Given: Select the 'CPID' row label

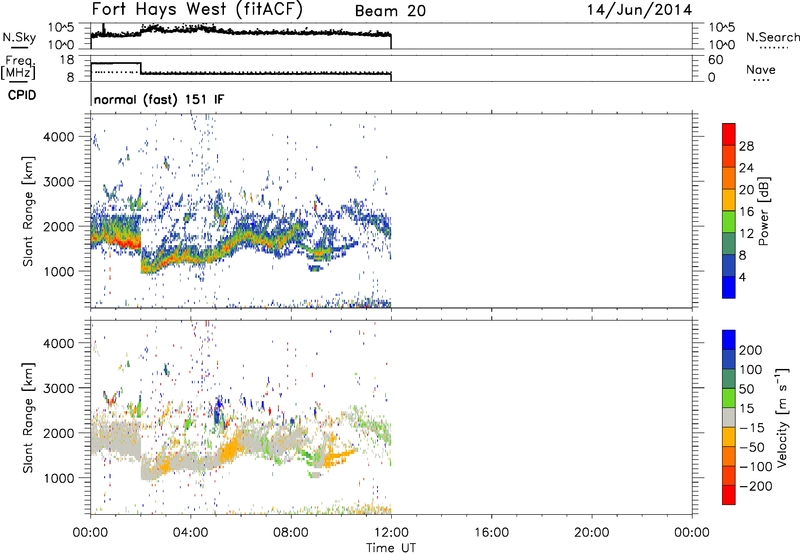Looking at the screenshot, I should [x=22, y=95].
